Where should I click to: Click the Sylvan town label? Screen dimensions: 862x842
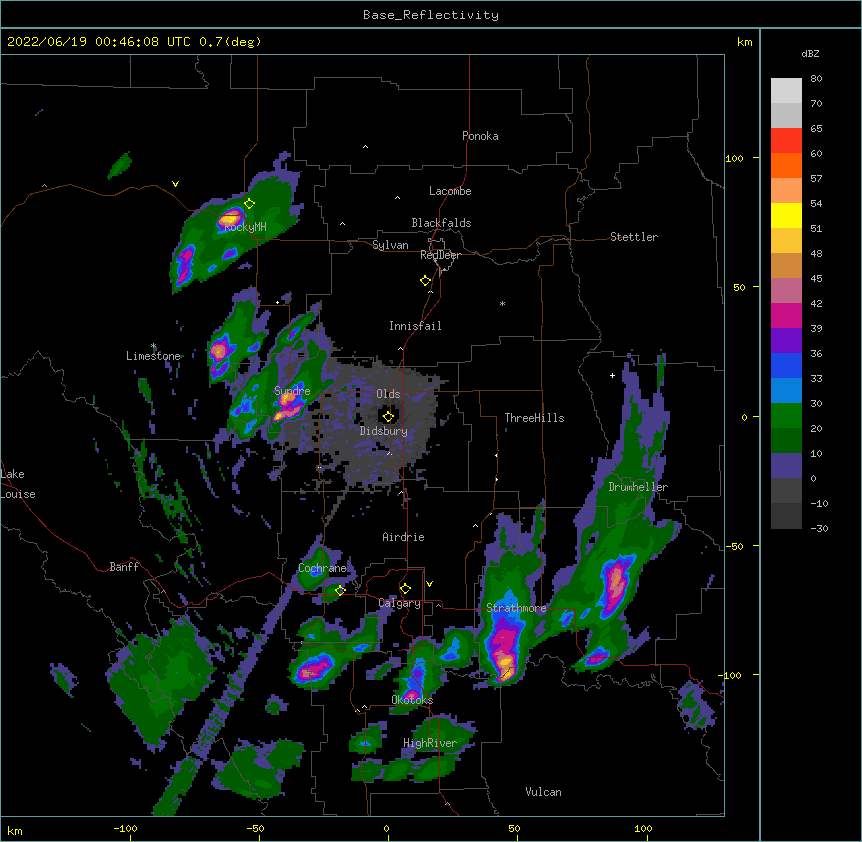390,245
